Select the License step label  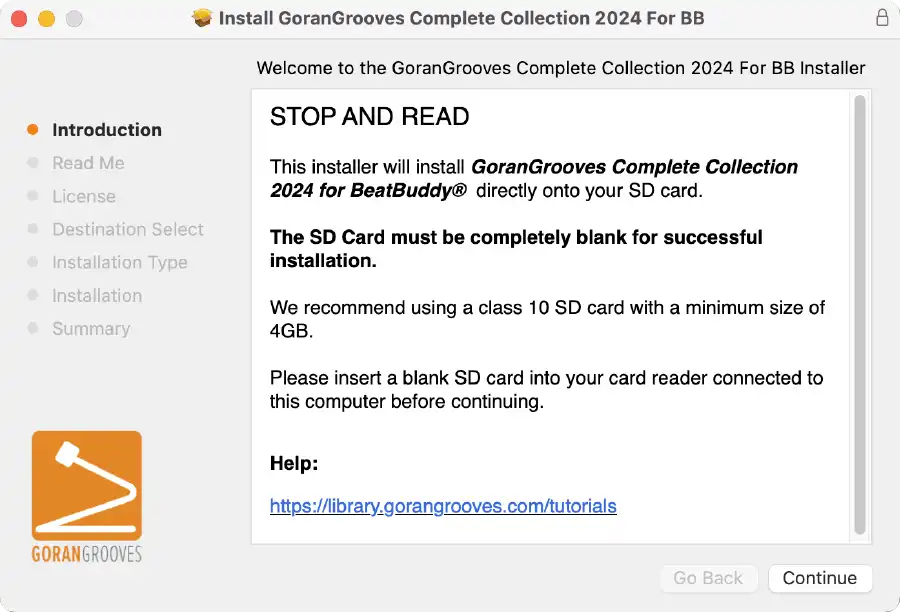[84, 196]
